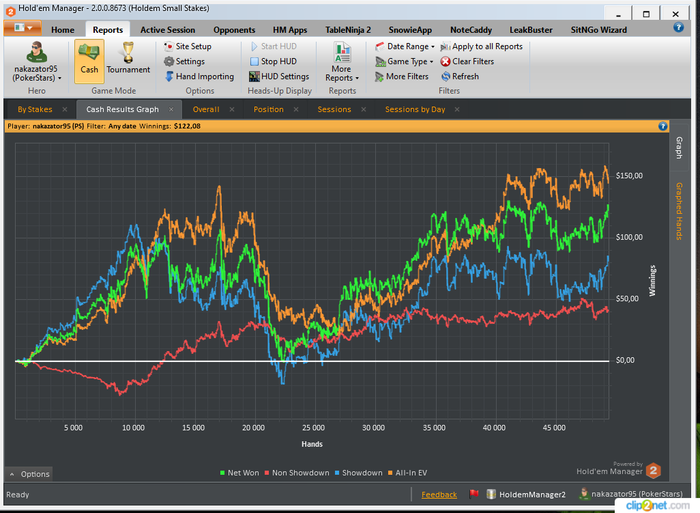Close the Position tab
700x513 pixels.
pos(296,109)
